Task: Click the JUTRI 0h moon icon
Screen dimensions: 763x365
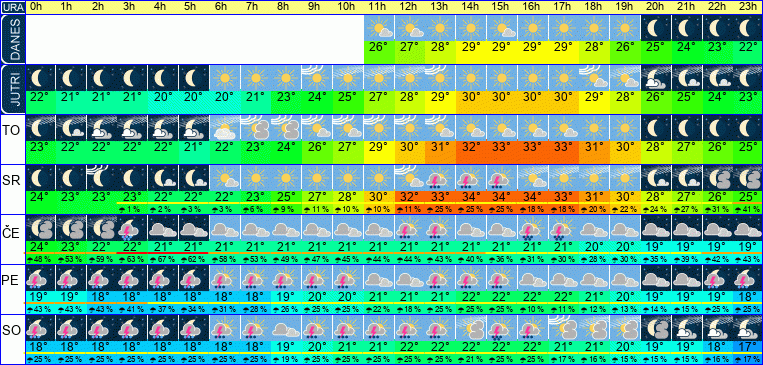Action: 41,78
